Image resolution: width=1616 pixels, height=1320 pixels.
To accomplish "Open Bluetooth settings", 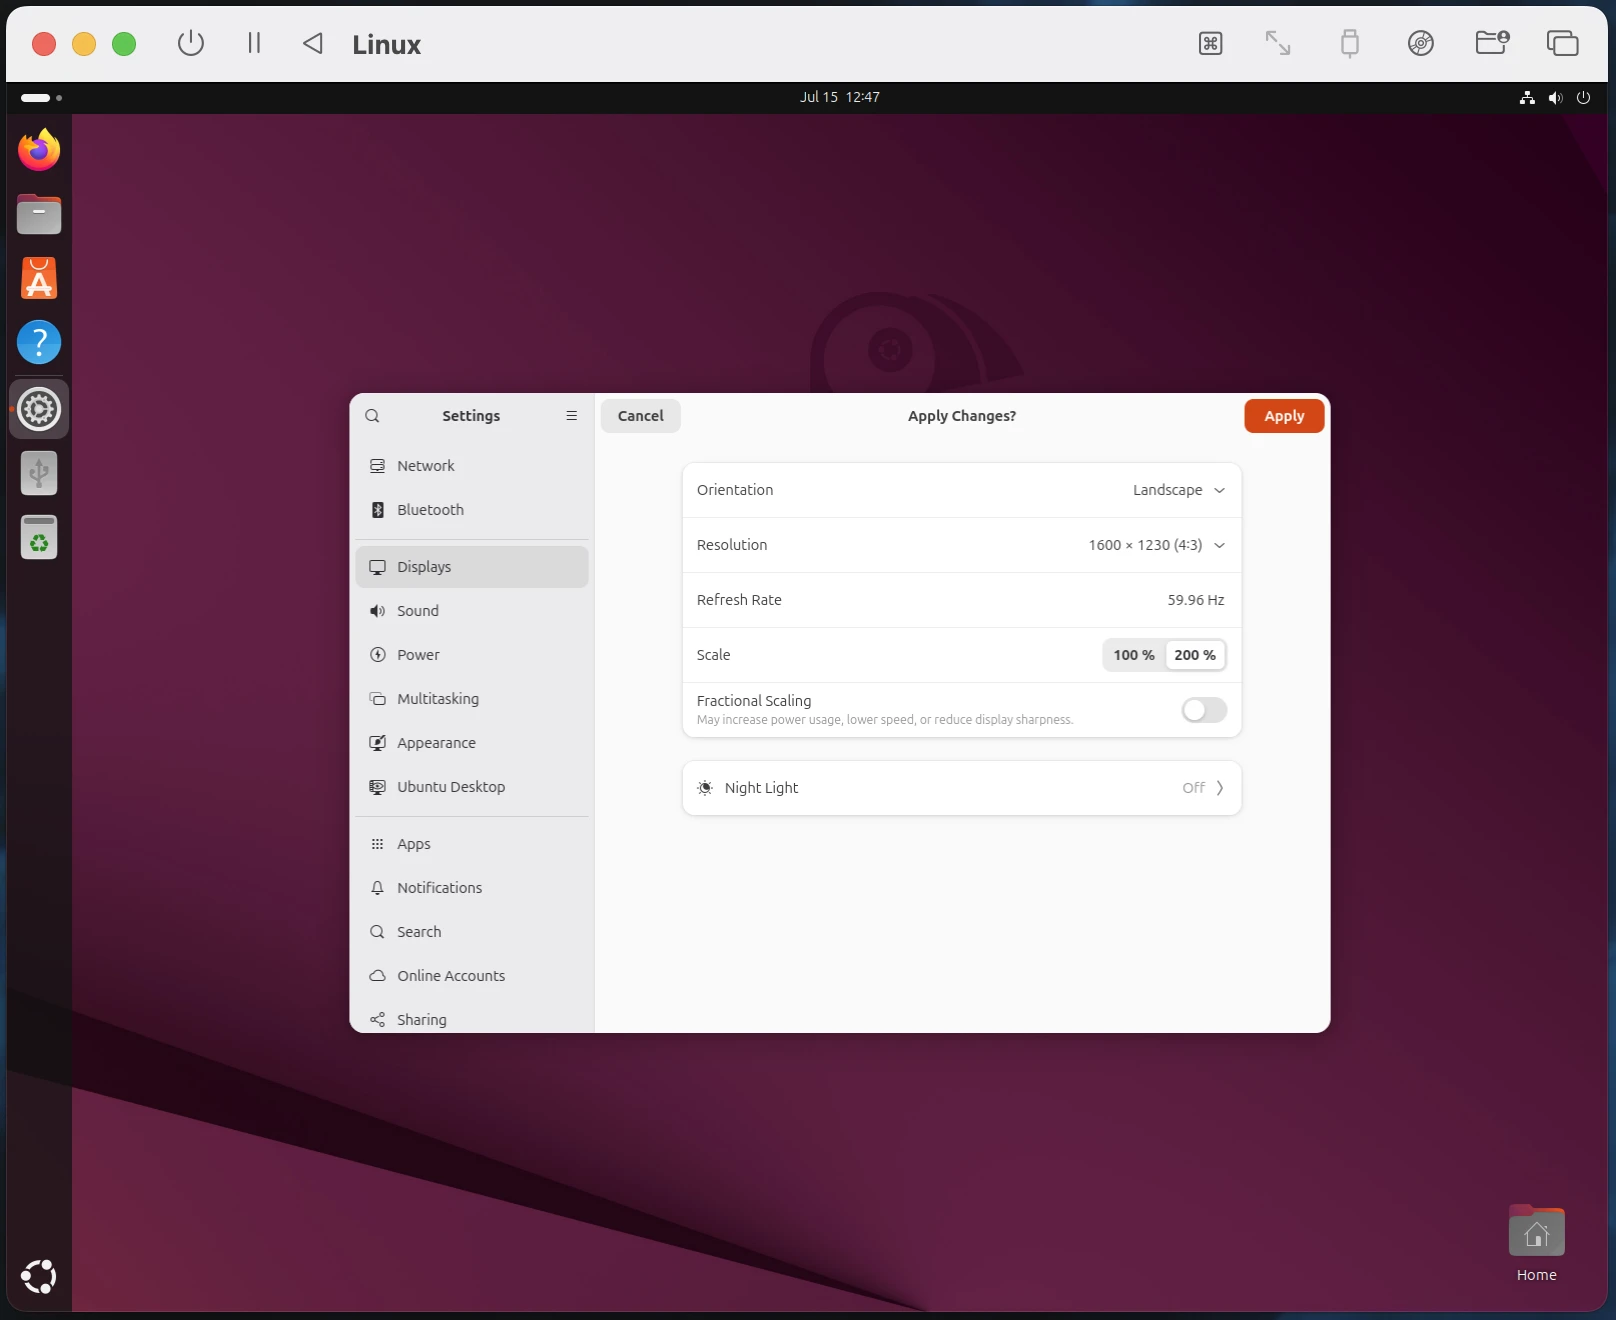I will click(x=472, y=510).
